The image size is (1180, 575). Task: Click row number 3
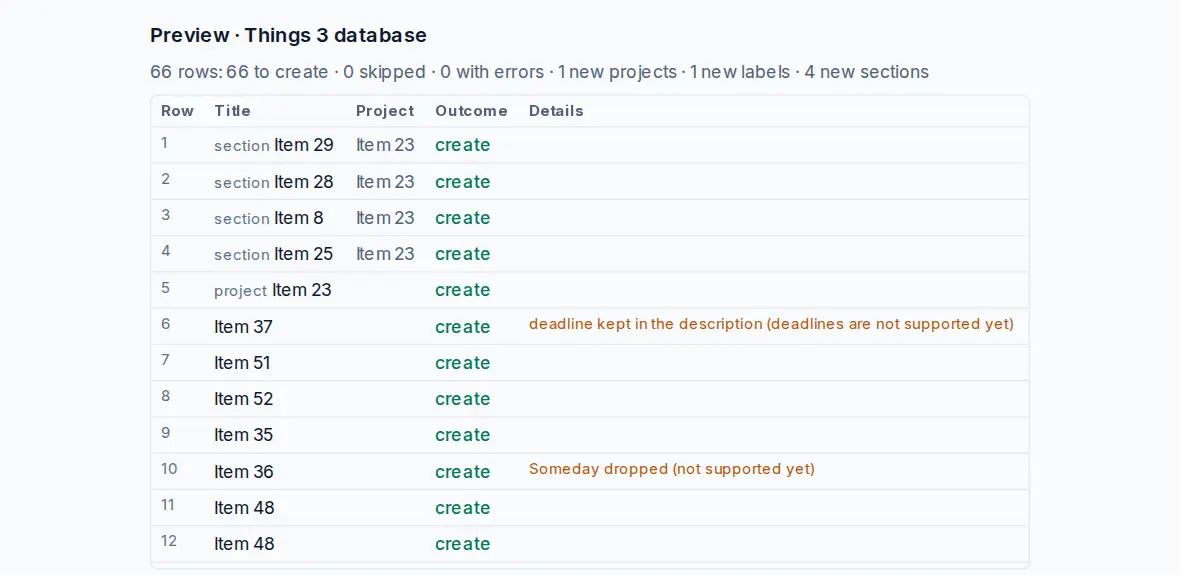click(166, 215)
